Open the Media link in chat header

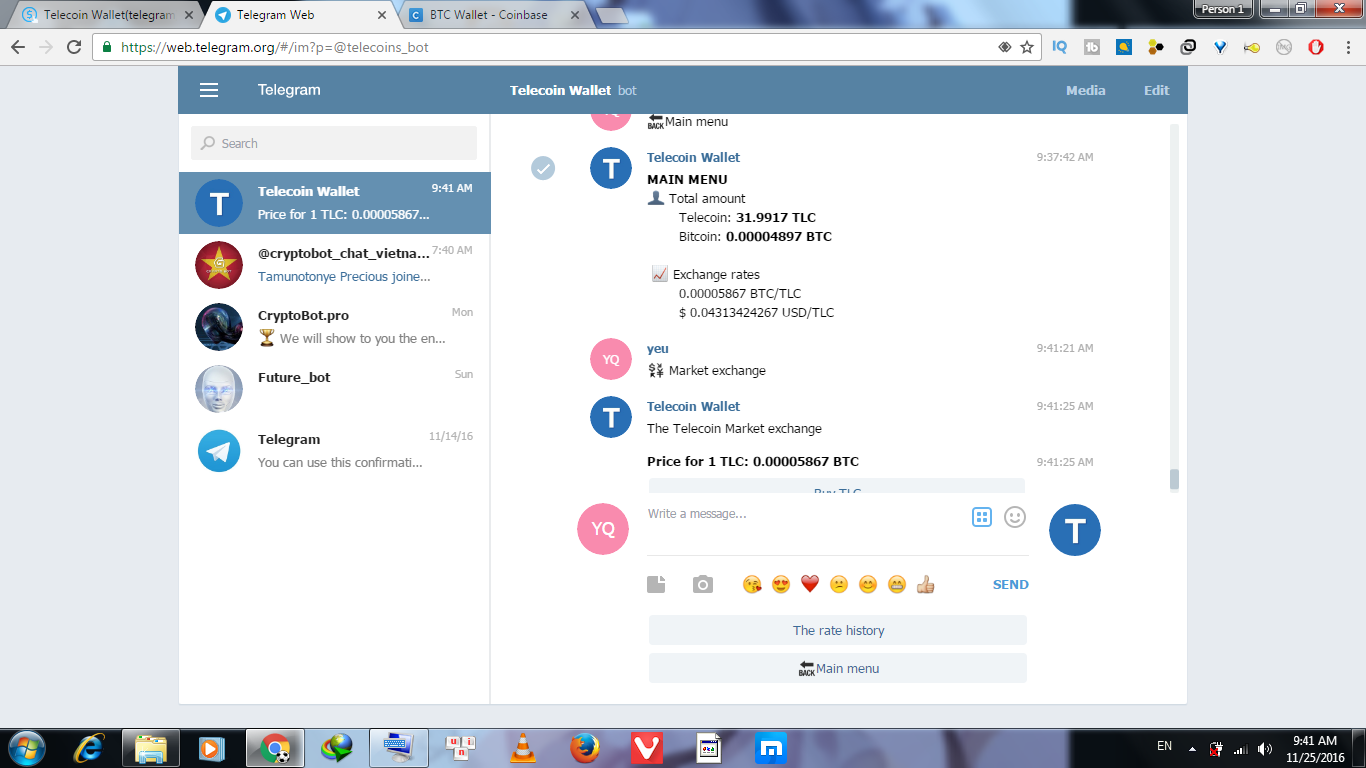click(1085, 90)
